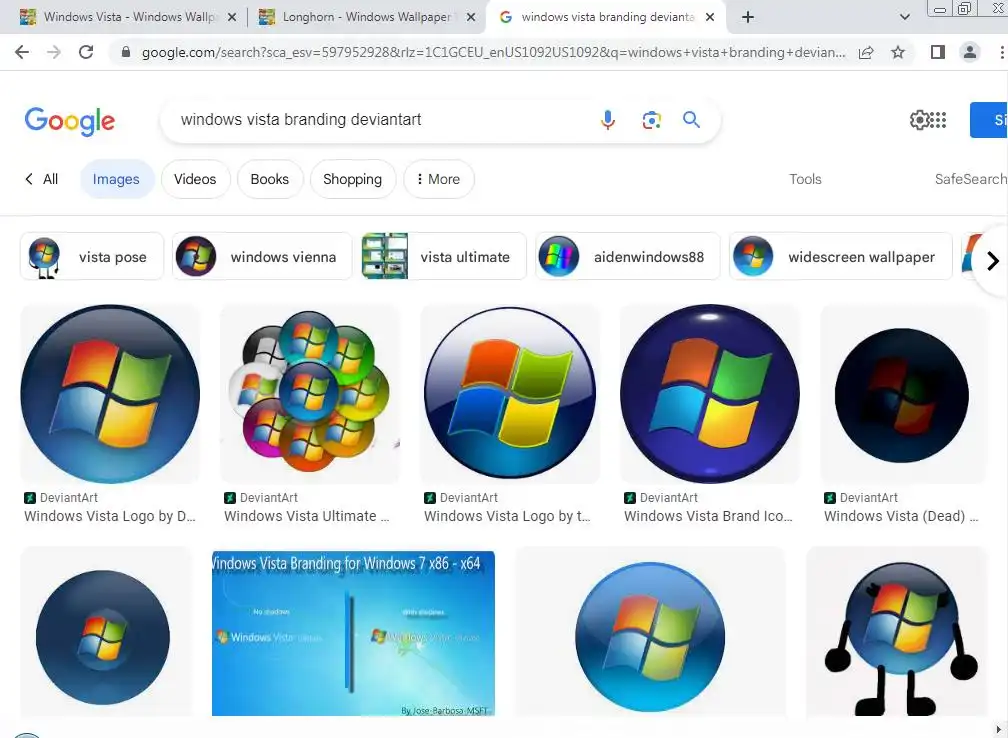Switch to the Longhorn Windows Wallpaper tab

tap(366, 17)
